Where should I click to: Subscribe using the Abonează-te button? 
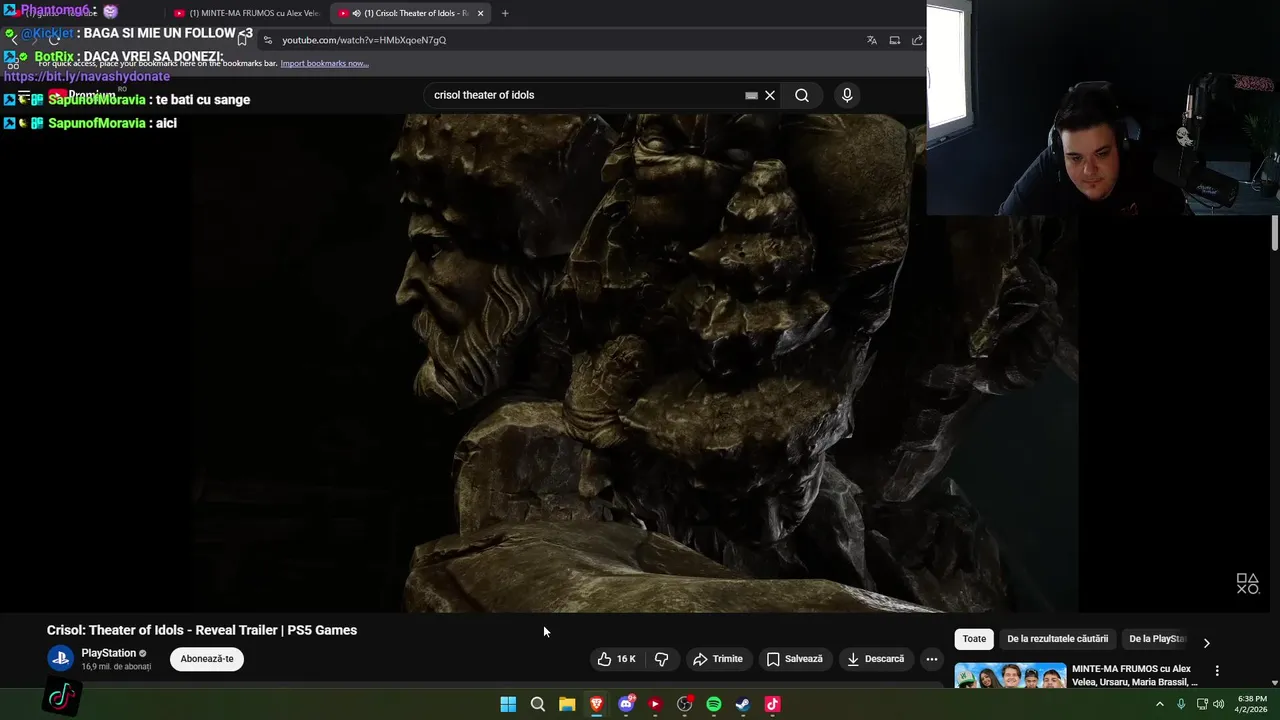coord(207,659)
